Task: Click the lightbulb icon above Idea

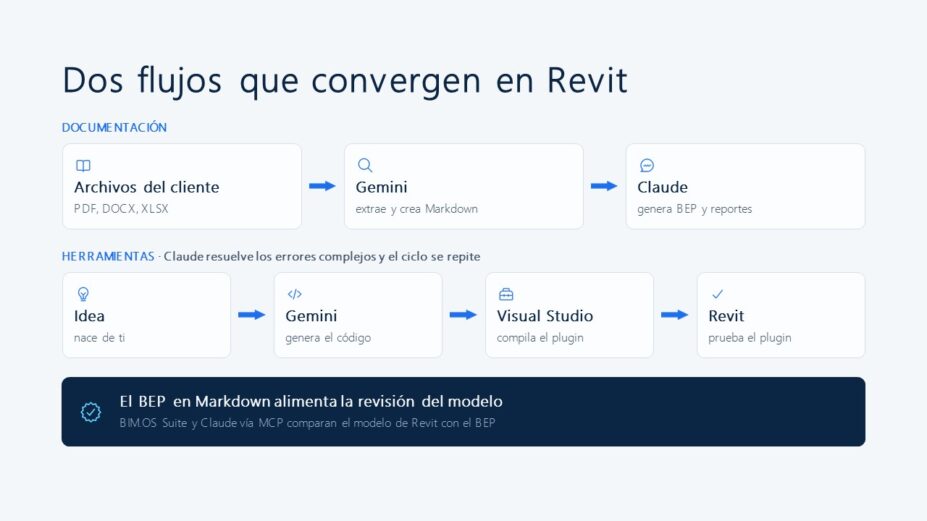Action: (83, 294)
